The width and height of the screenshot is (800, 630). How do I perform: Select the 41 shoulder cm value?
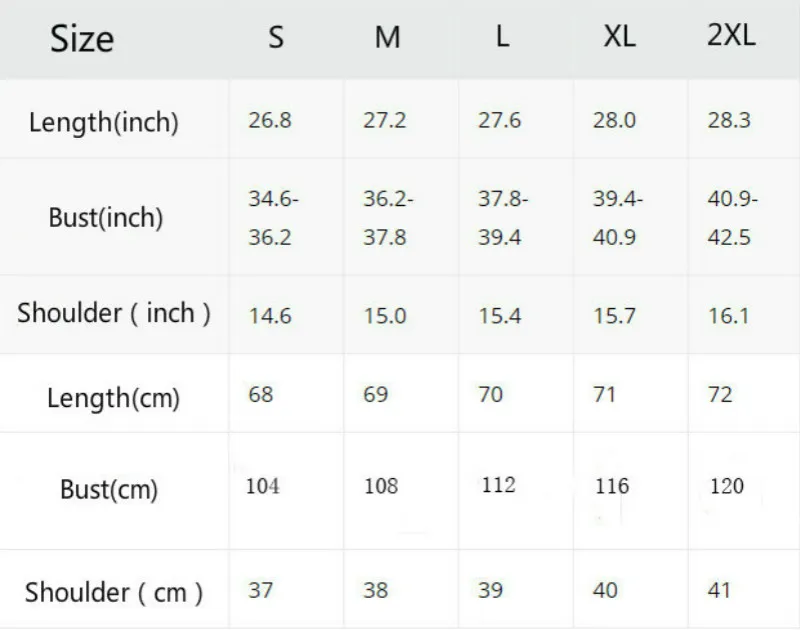719,589
